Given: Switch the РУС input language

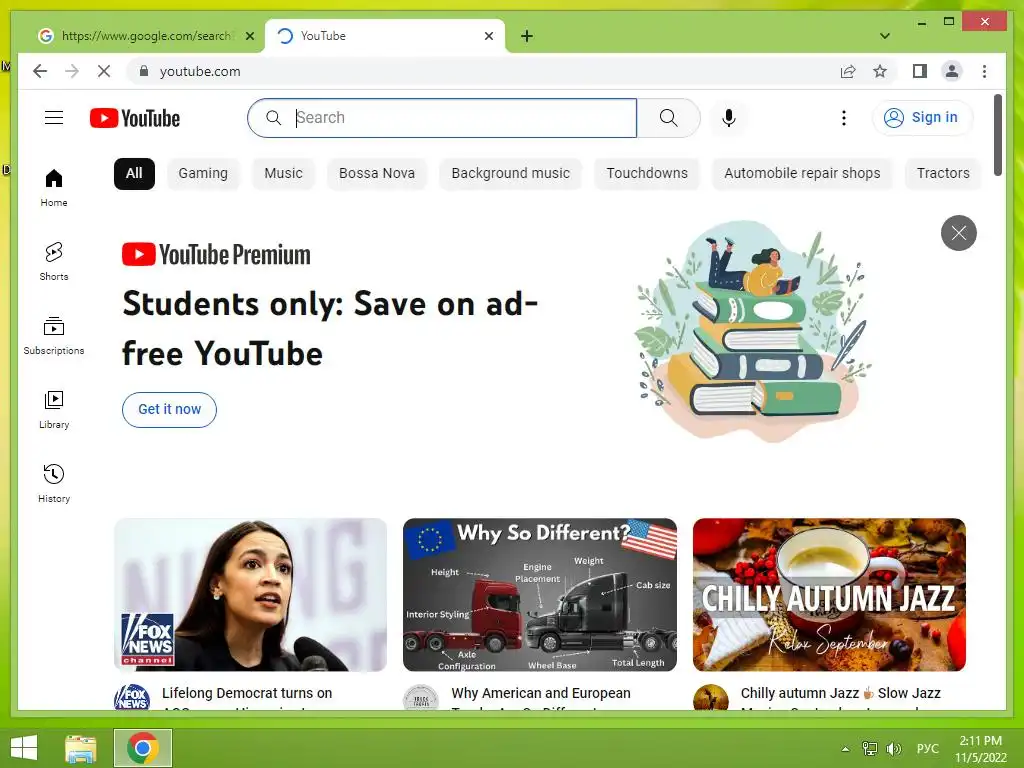Looking at the screenshot, I should pos(928,749).
